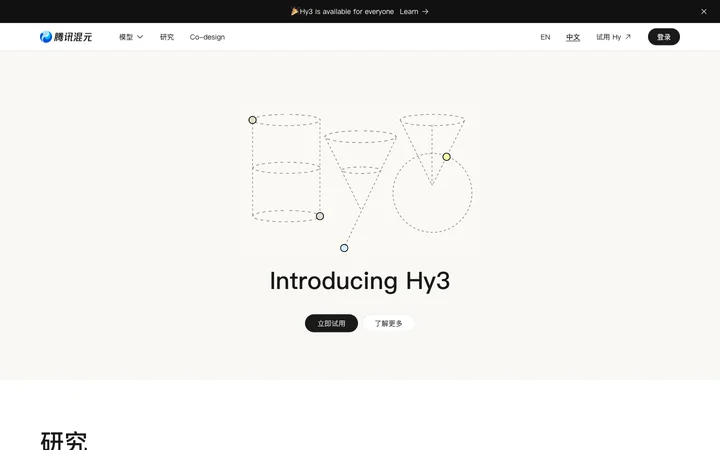Click the Hy3 dashed shapes illustration
720x450 pixels.
pyautogui.click(x=360, y=181)
